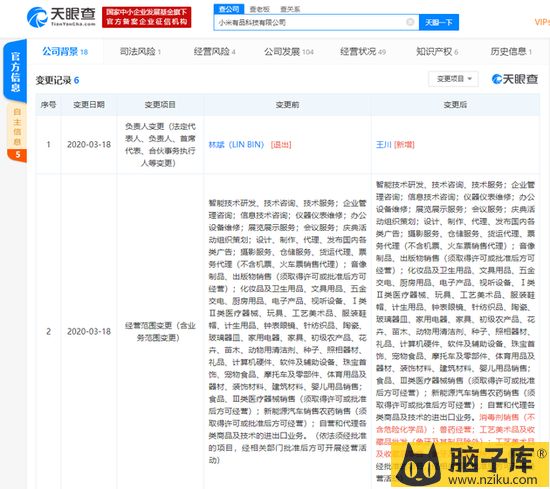Screen dimensions: 550x489
Task: Open the 公司发展 tab
Action: [289, 52]
